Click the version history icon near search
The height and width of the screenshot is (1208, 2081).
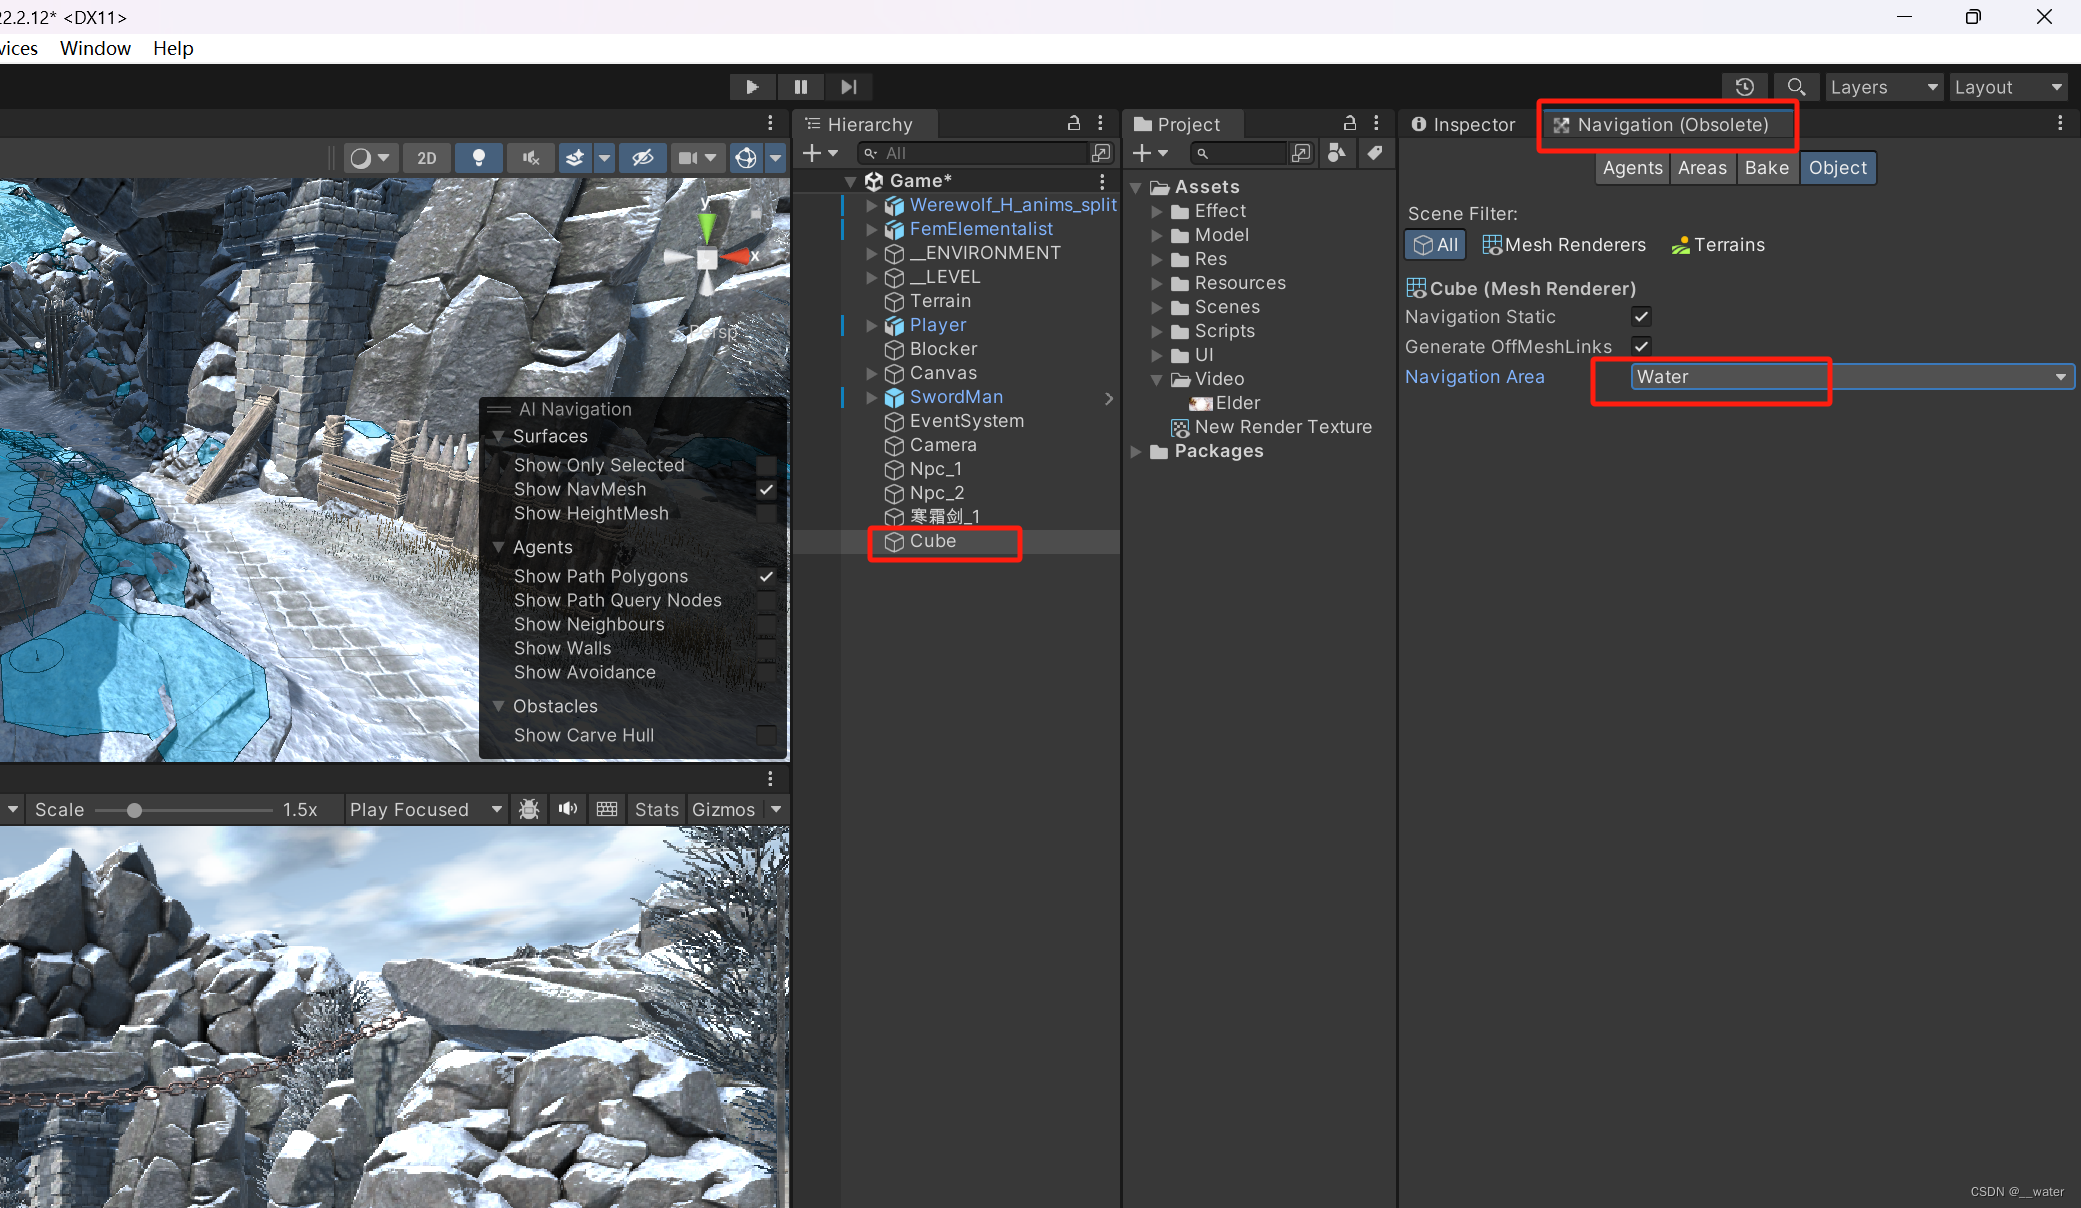click(x=1744, y=86)
